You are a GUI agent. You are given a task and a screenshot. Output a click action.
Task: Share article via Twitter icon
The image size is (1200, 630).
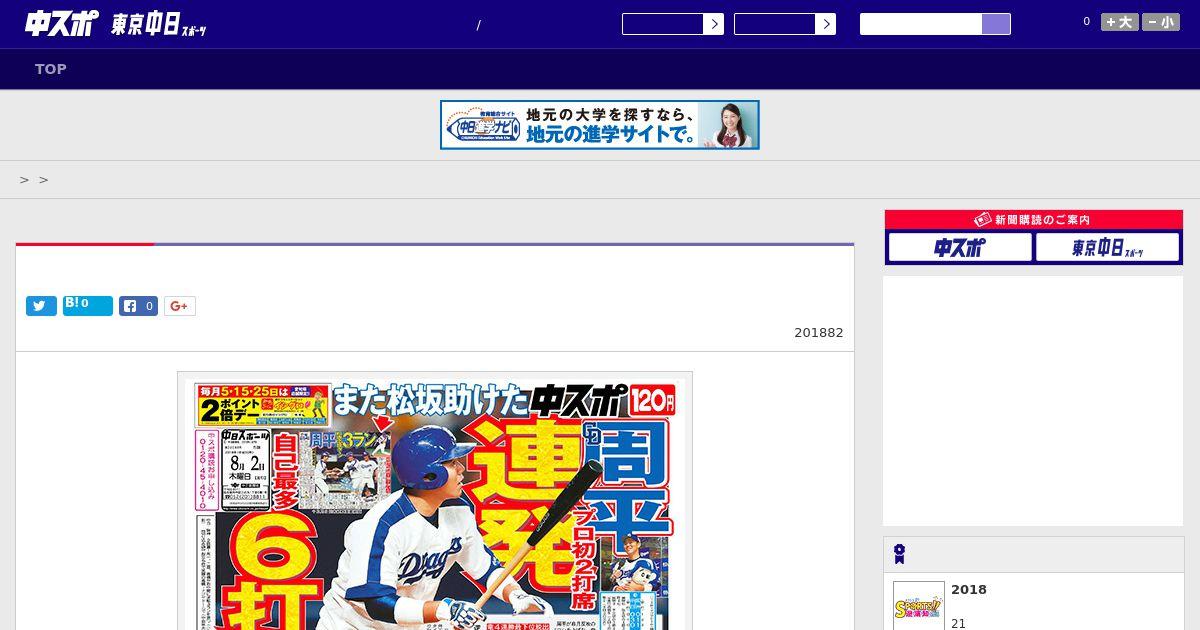41,306
